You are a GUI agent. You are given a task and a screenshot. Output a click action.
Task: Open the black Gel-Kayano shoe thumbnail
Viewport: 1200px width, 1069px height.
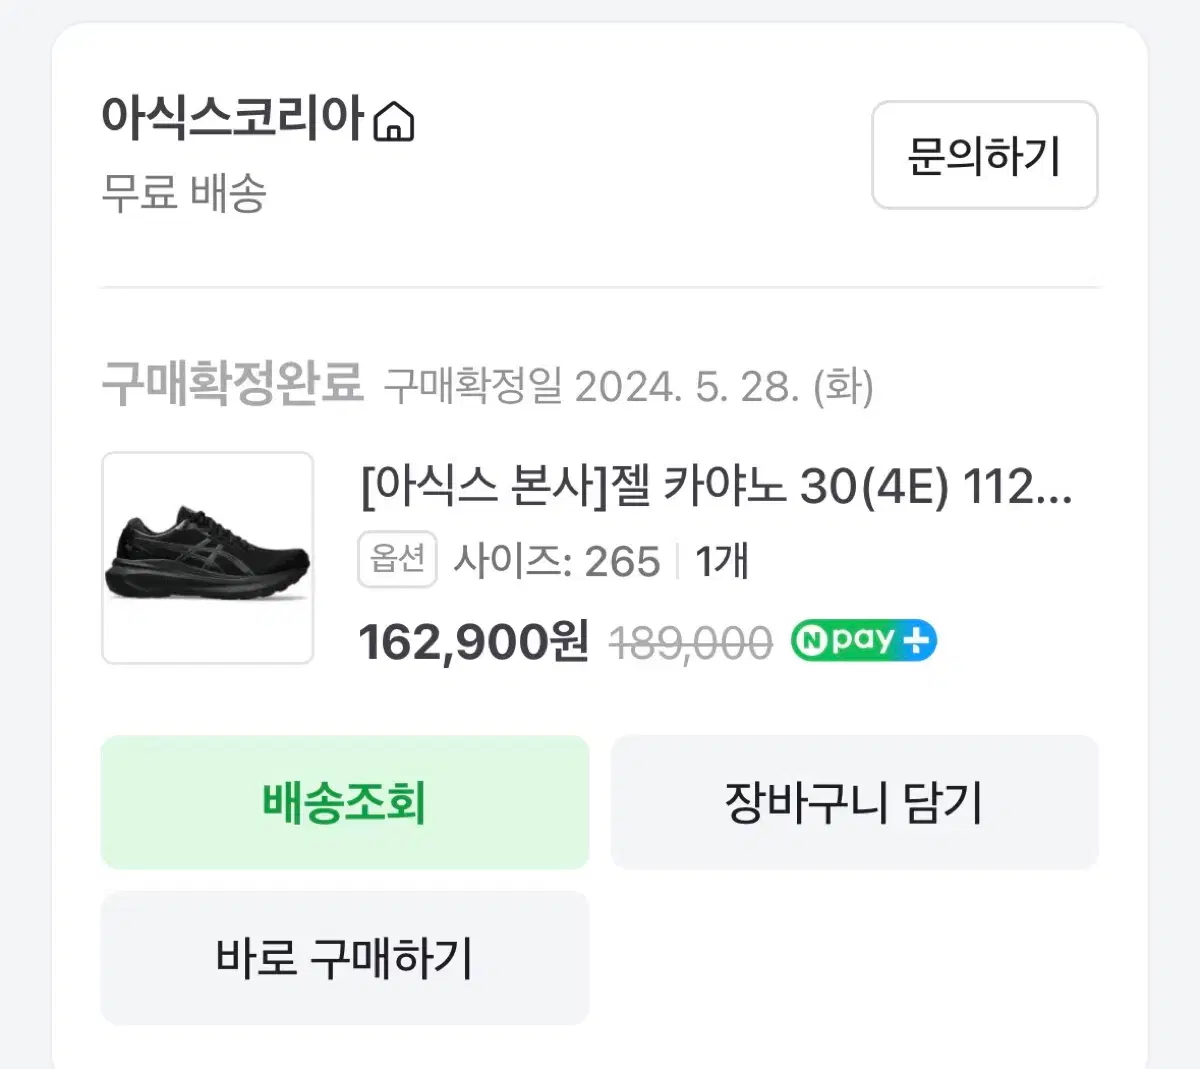pyautogui.click(x=208, y=558)
